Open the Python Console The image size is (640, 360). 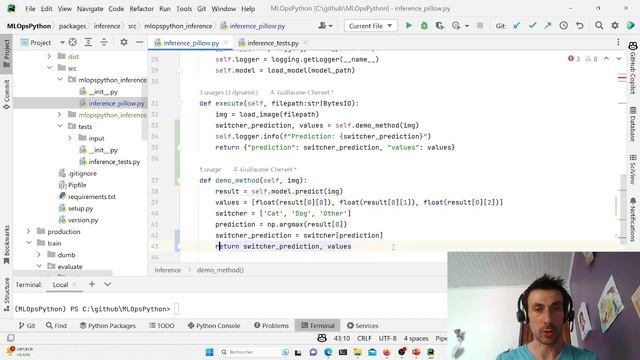[x=214, y=325]
